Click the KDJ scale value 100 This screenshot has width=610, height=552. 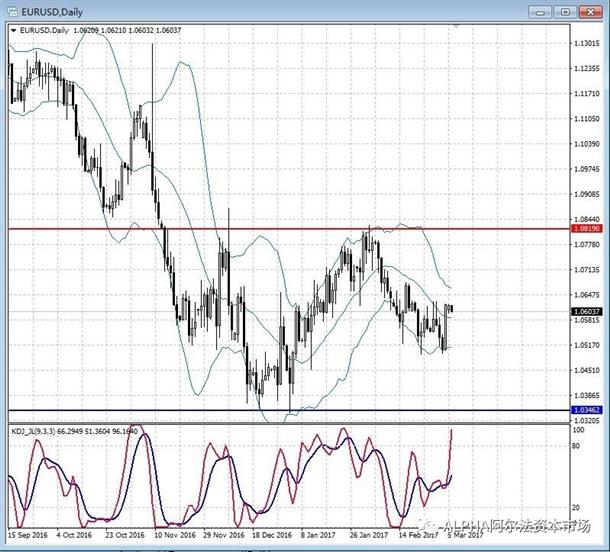[x=579, y=430]
